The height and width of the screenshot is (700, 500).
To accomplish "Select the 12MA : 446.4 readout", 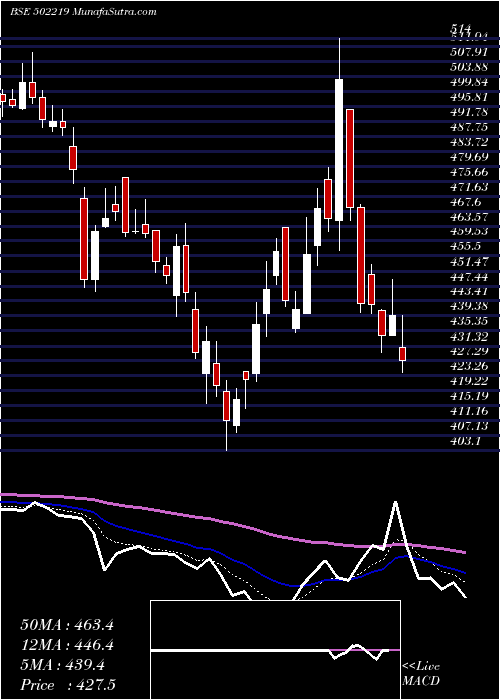I will [67, 645].
